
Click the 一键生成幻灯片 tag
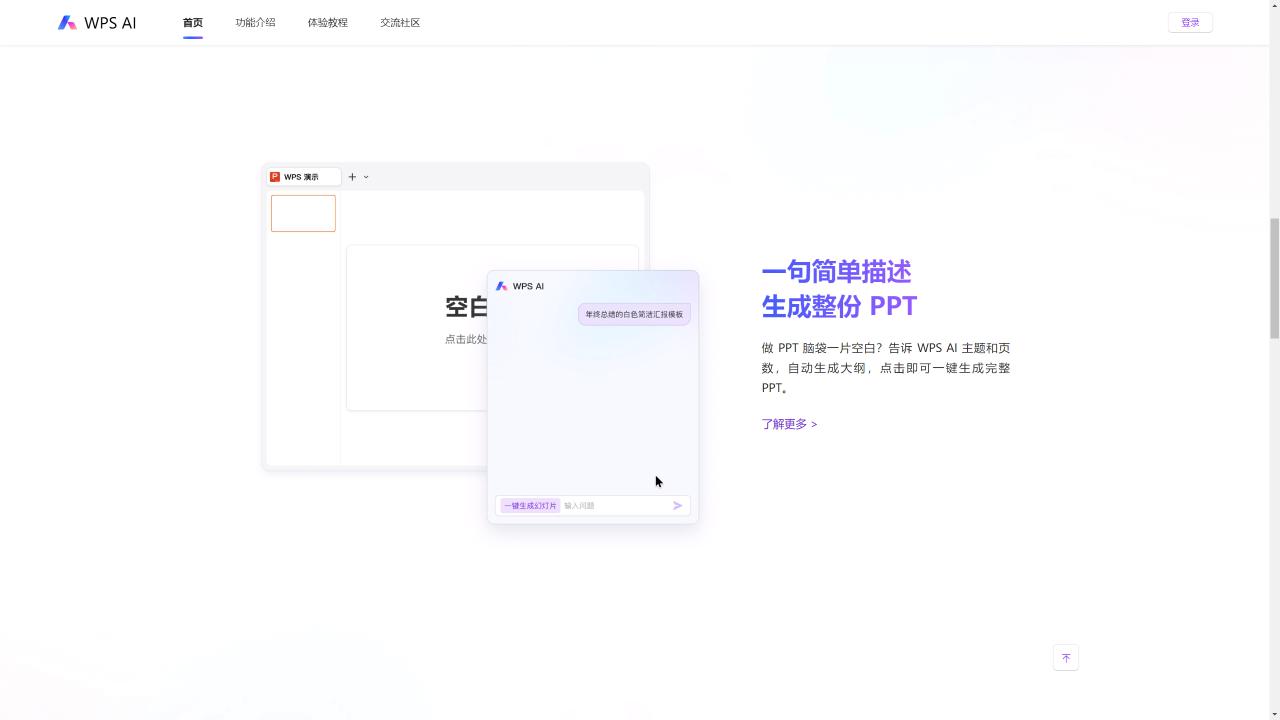pyautogui.click(x=530, y=506)
